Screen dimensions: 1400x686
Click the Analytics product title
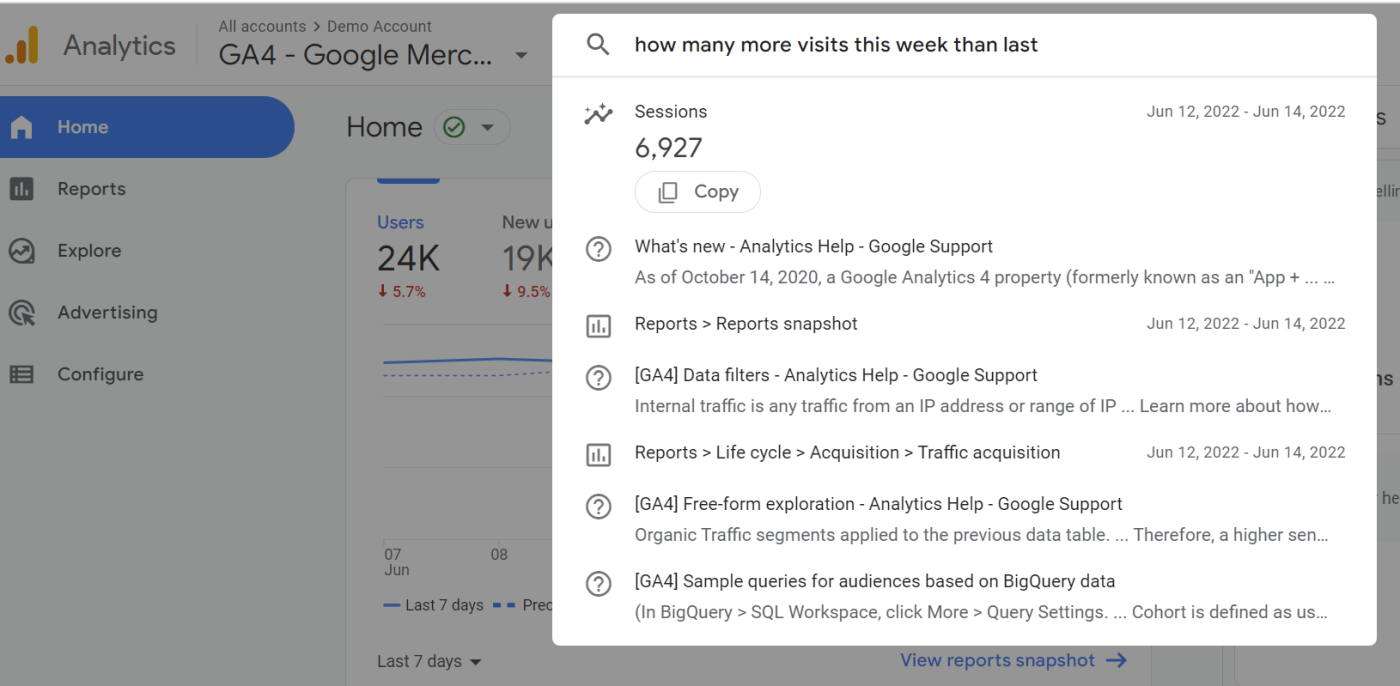pos(119,46)
